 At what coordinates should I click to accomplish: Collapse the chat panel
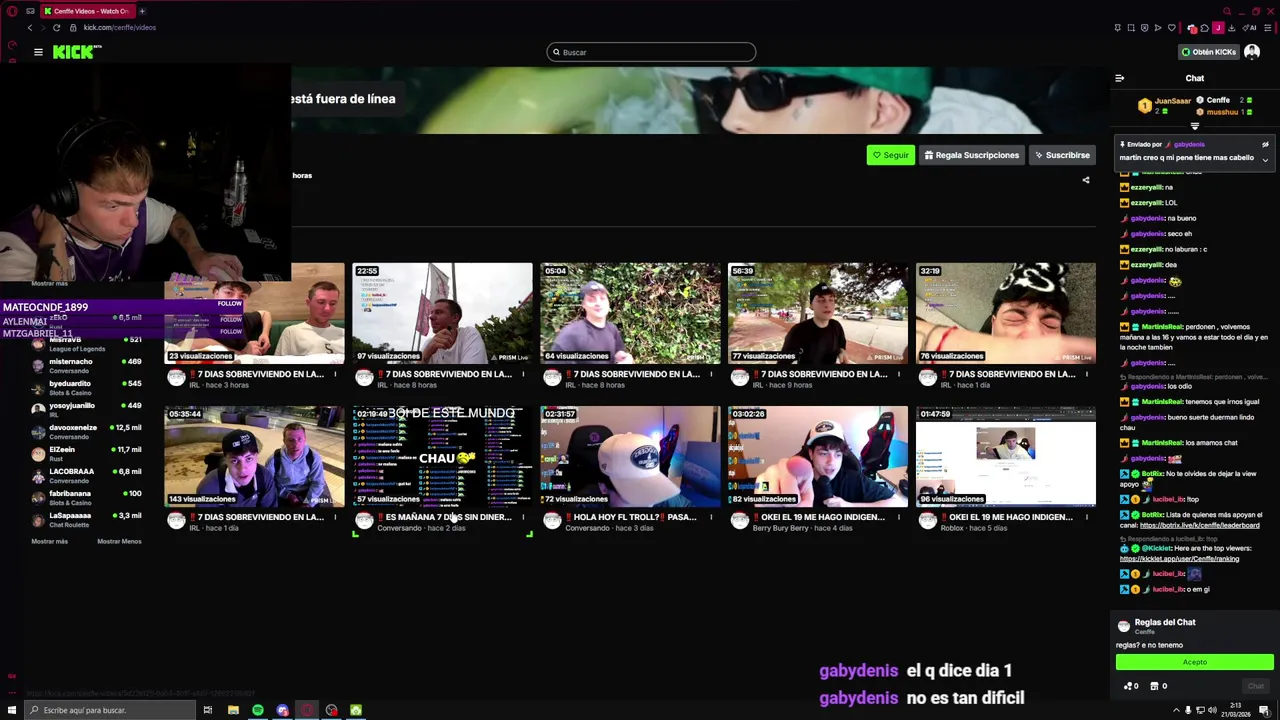(x=1119, y=78)
